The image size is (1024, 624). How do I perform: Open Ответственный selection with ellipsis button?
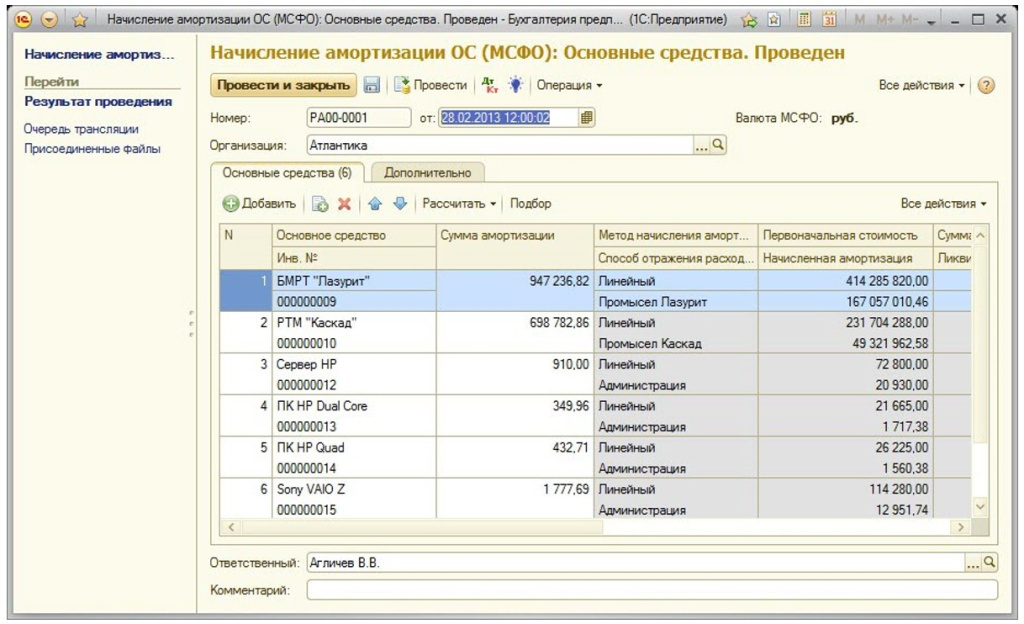tap(973, 563)
